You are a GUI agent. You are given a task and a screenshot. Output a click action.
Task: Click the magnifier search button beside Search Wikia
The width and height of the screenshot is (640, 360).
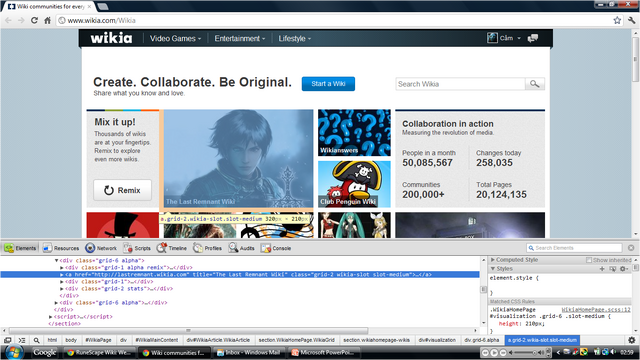coord(535,84)
